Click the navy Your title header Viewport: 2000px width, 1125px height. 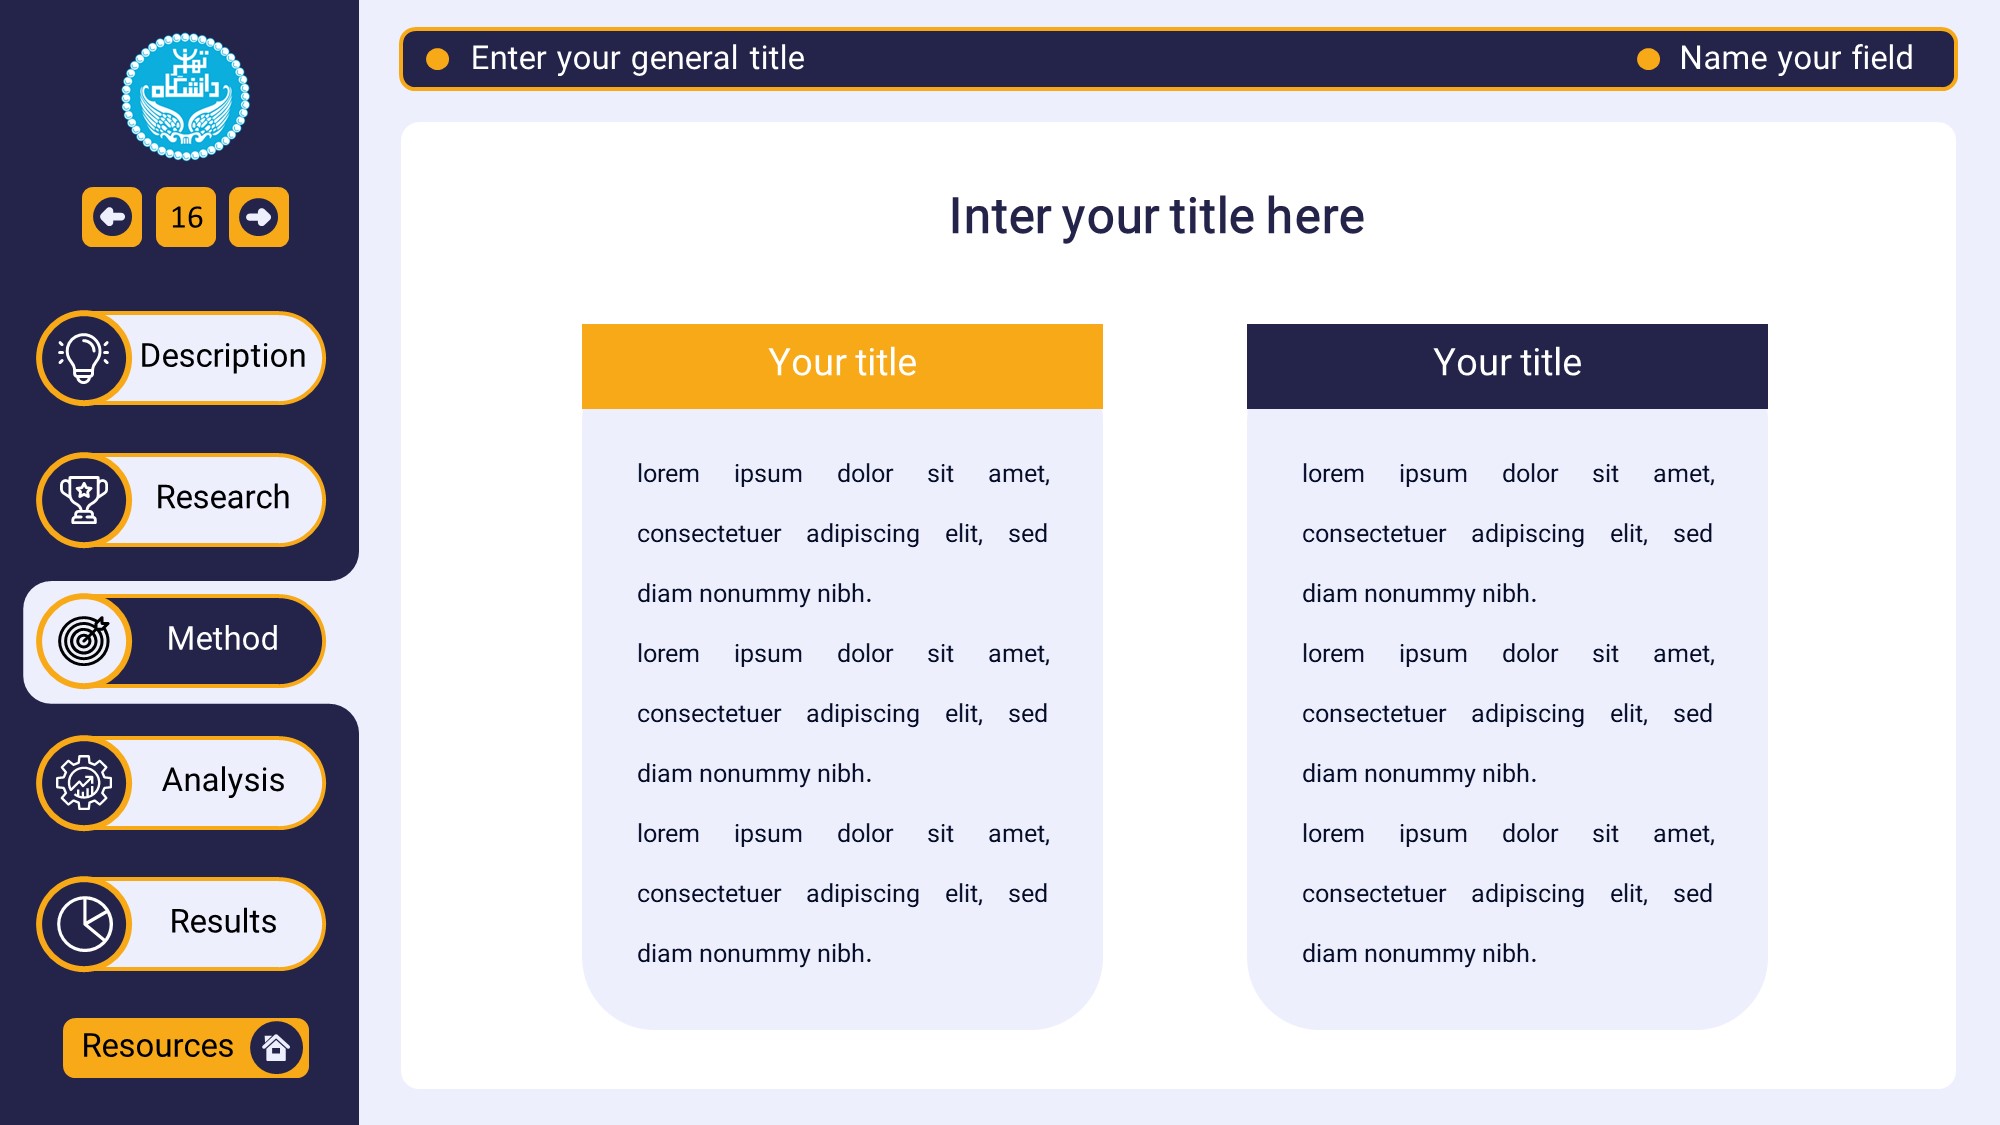coord(1506,365)
